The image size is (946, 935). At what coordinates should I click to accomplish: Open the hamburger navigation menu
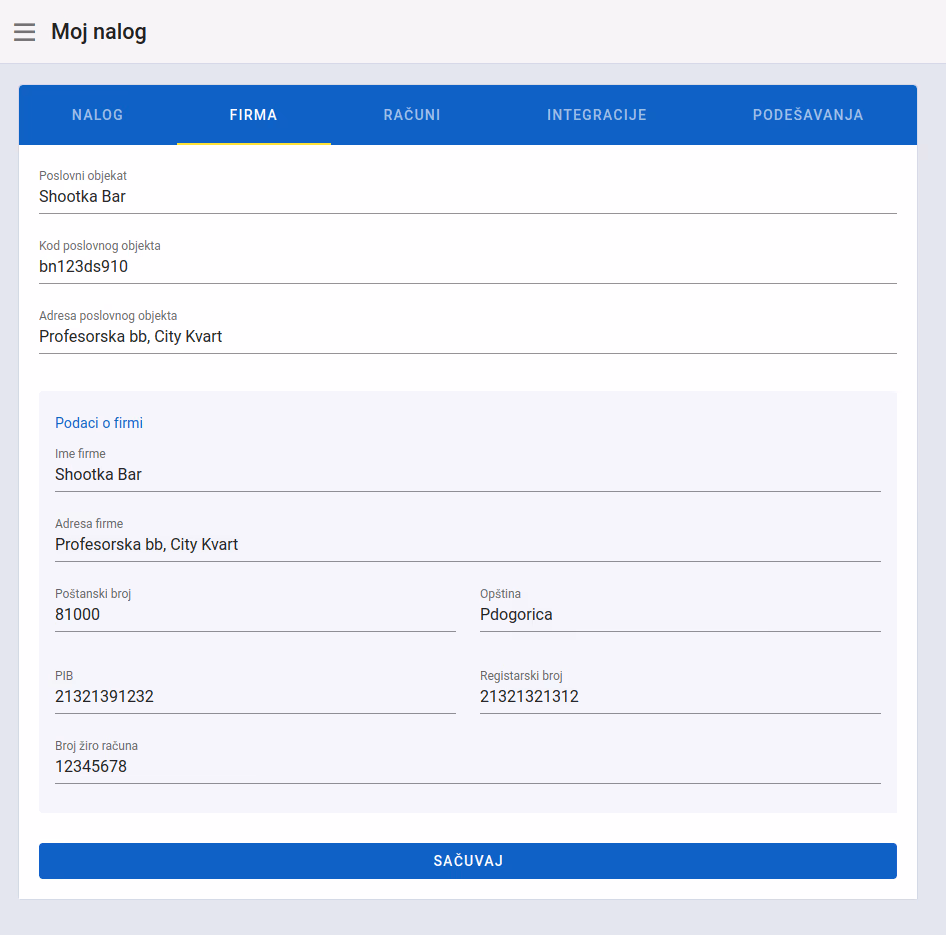25,31
